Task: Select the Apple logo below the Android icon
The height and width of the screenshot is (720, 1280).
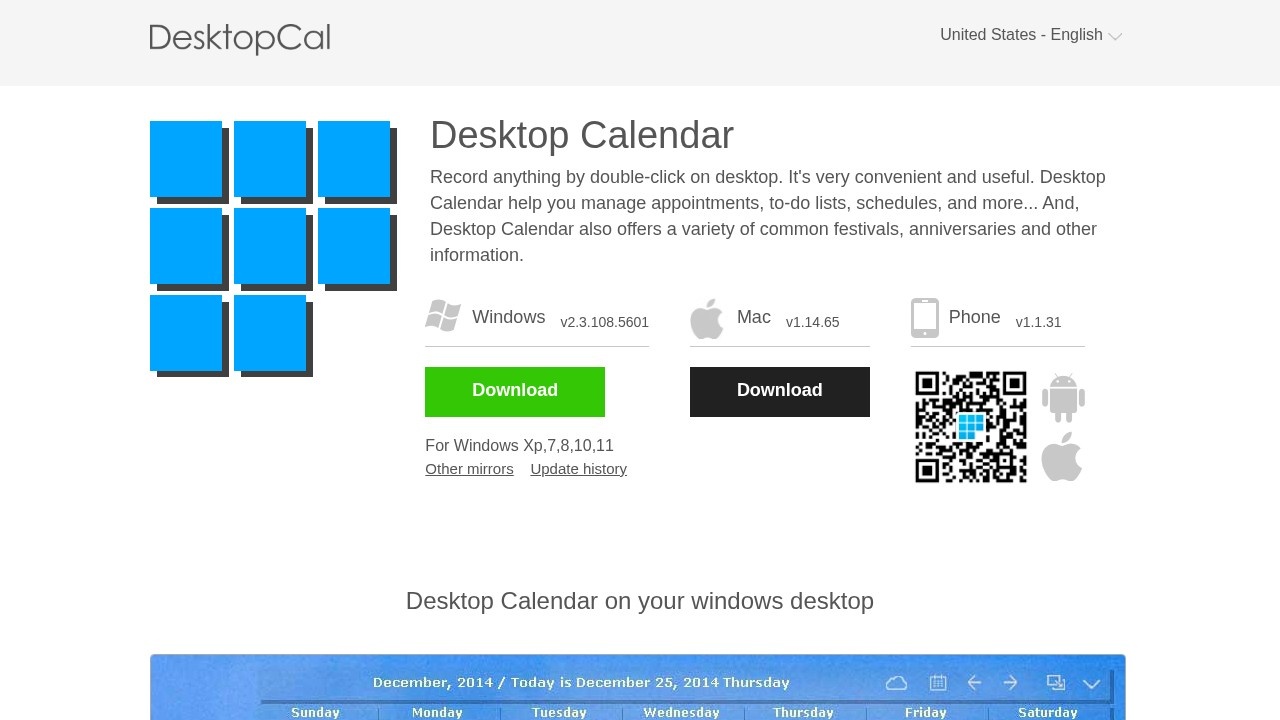Action: (1062, 458)
